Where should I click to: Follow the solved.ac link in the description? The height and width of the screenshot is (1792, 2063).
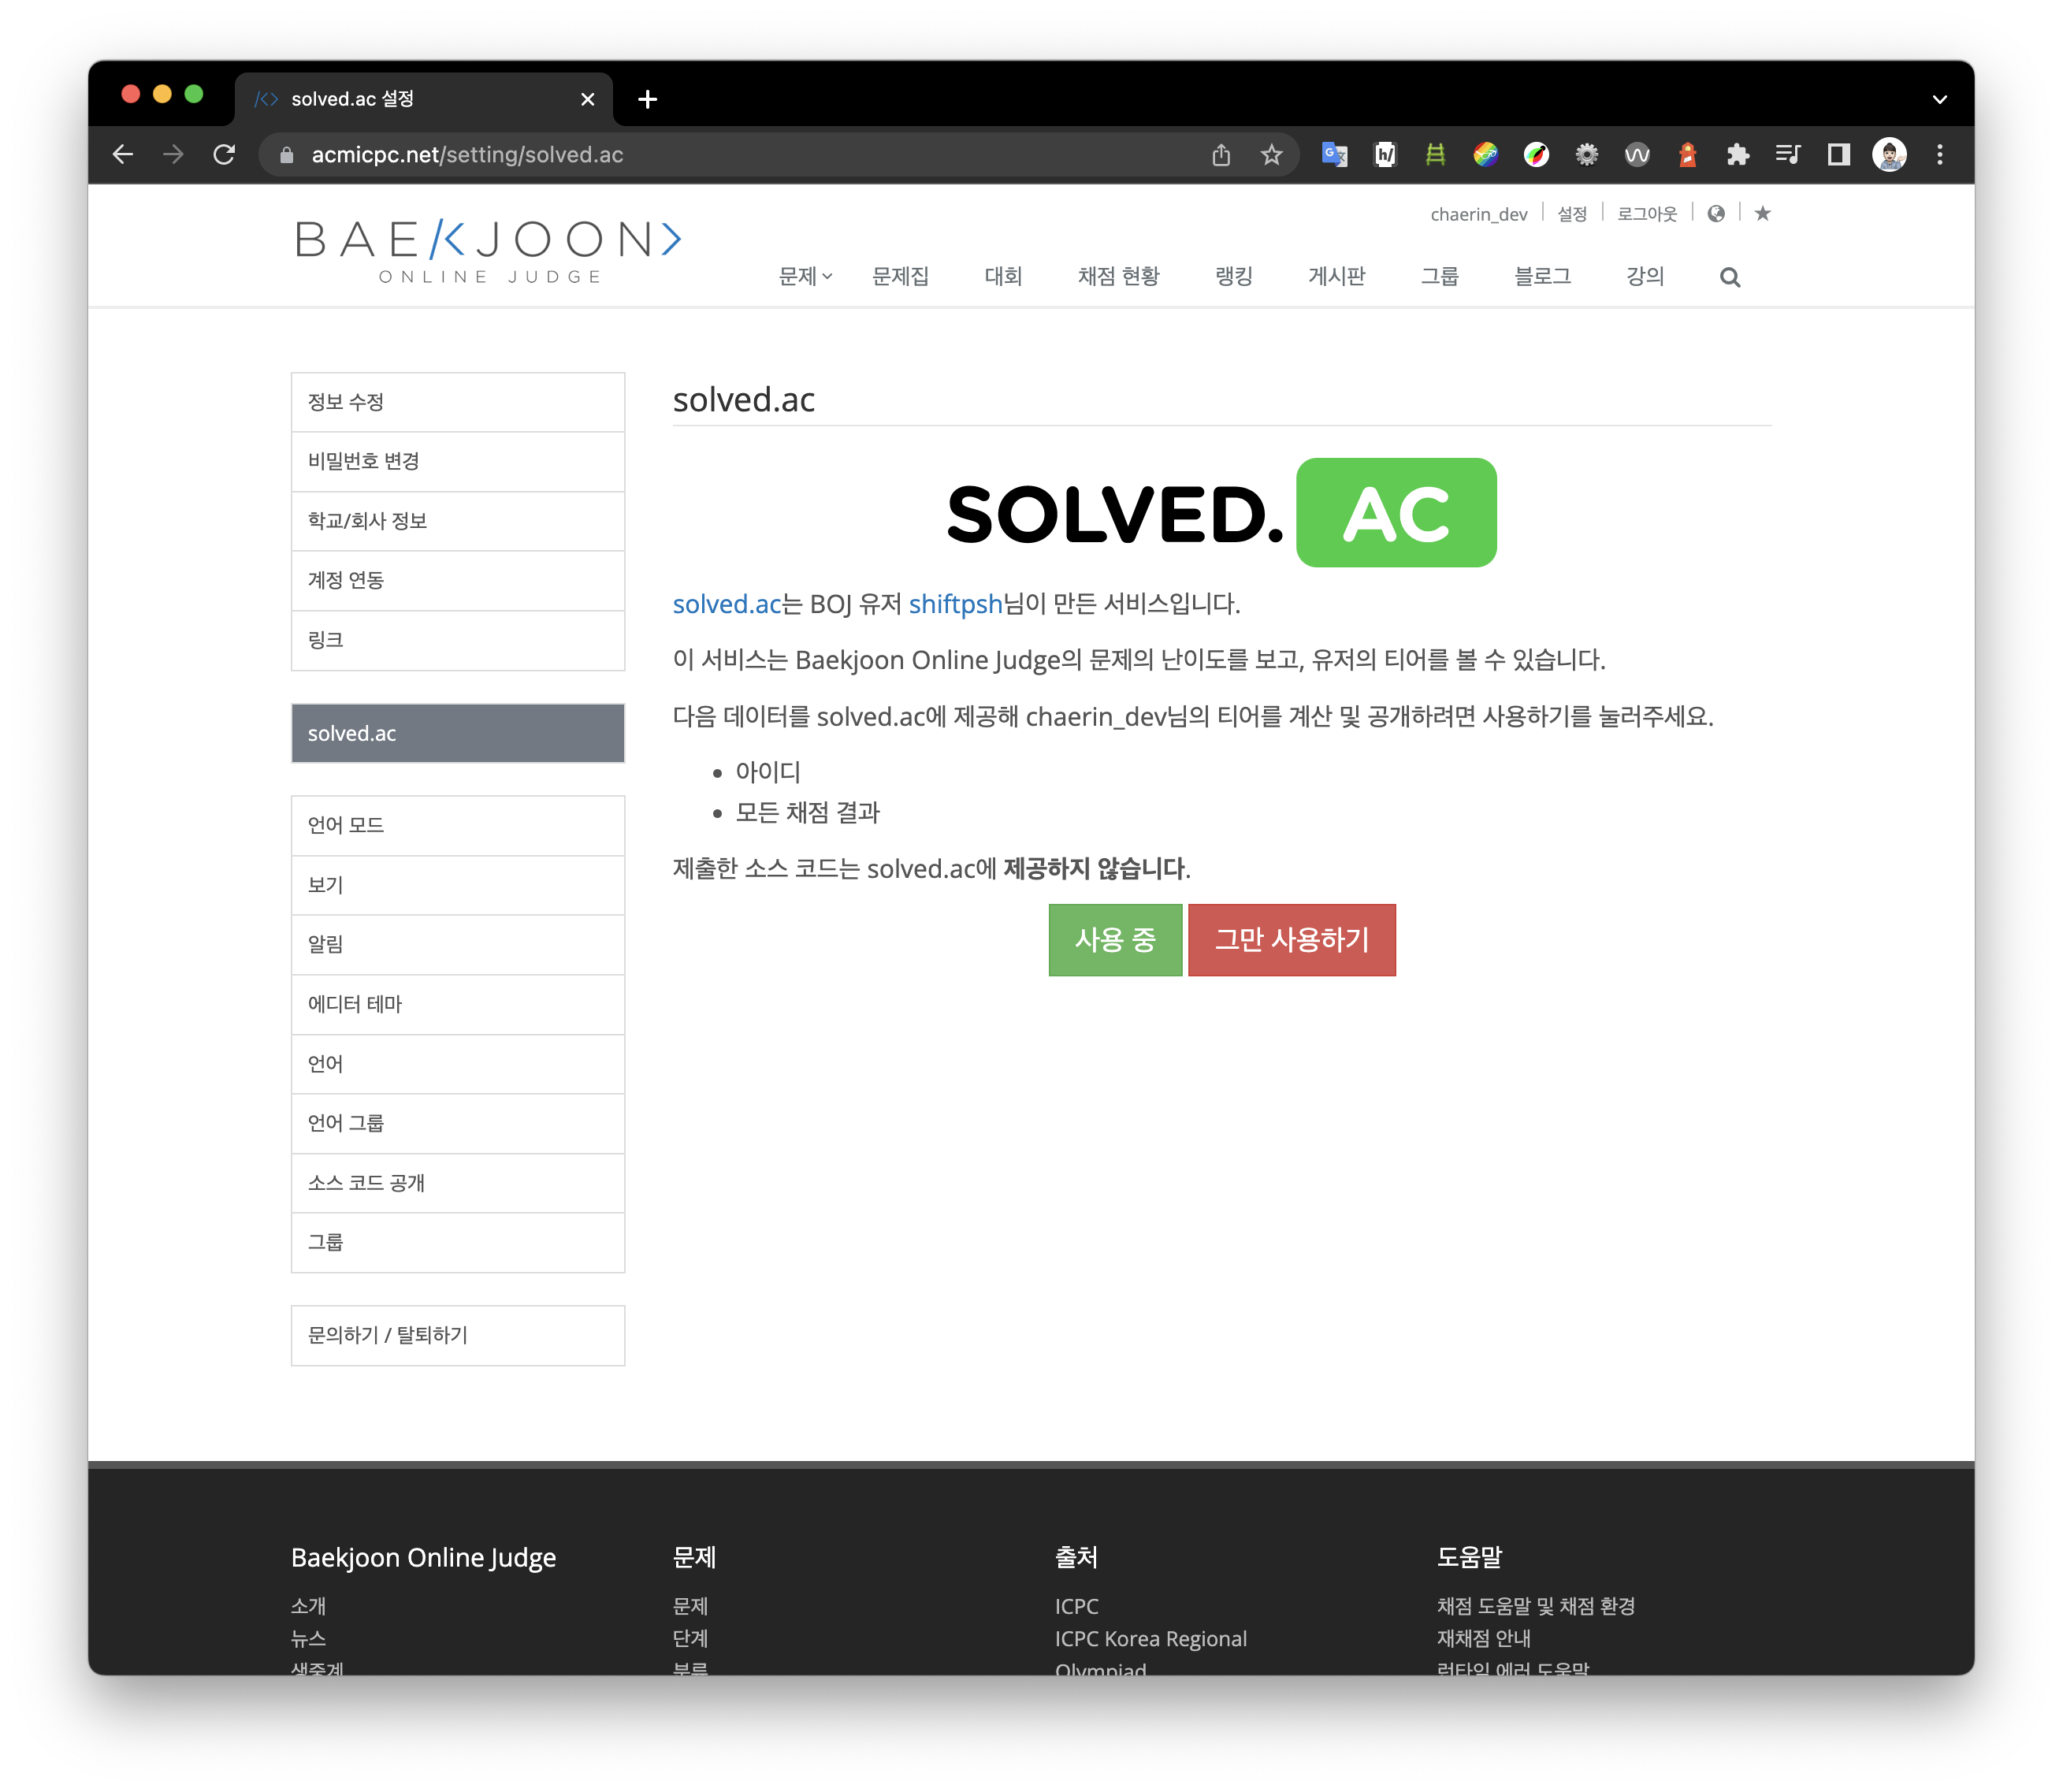click(x=727, y=604)
